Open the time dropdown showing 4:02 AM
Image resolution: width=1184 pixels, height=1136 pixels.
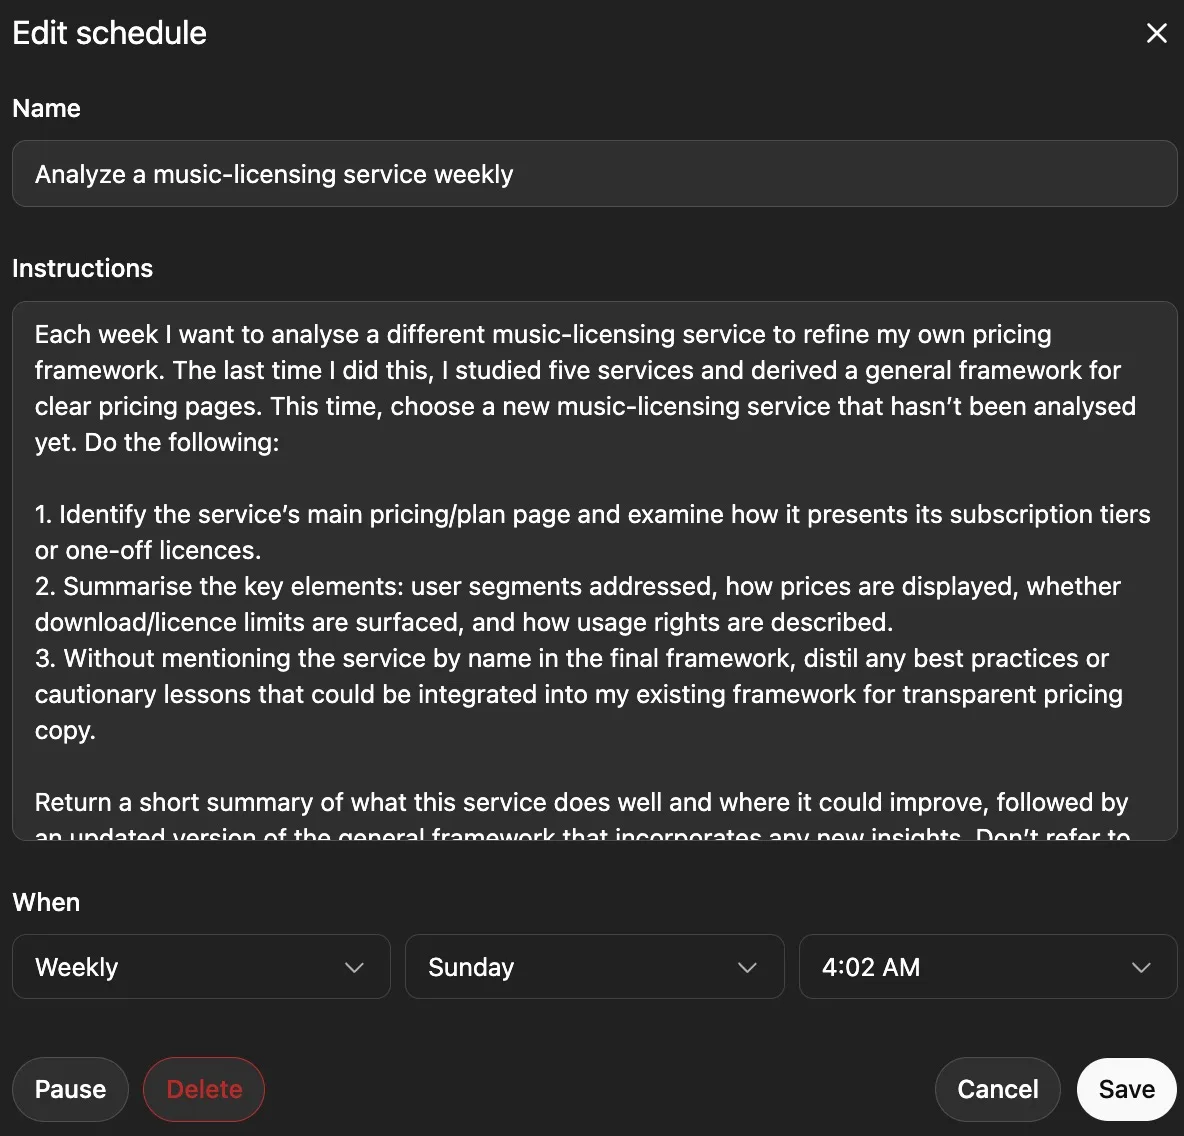[x=987, y=967]
